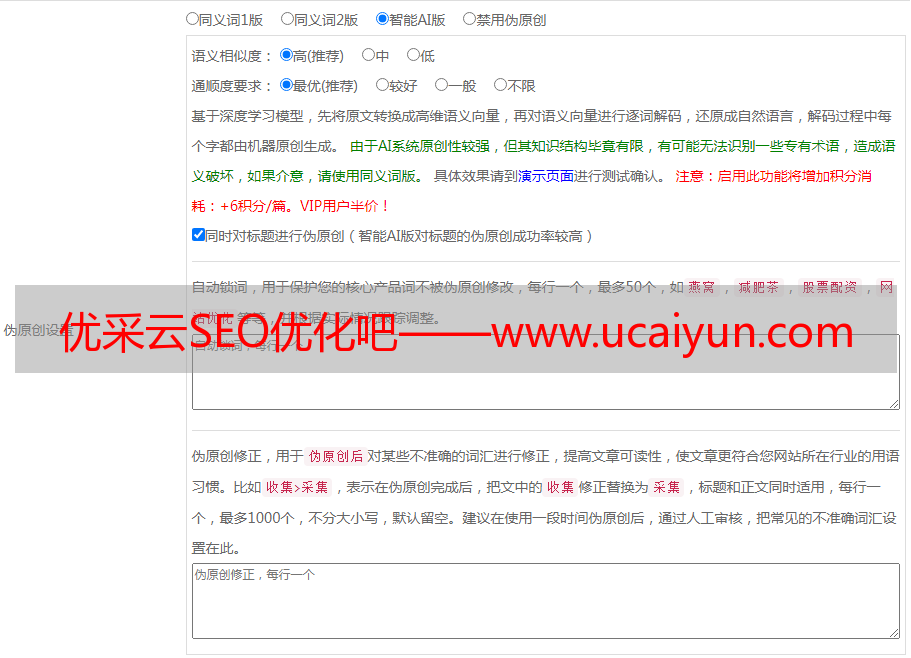Click the red 注意 points warning text
911x658 pixels.
point(532,191)
